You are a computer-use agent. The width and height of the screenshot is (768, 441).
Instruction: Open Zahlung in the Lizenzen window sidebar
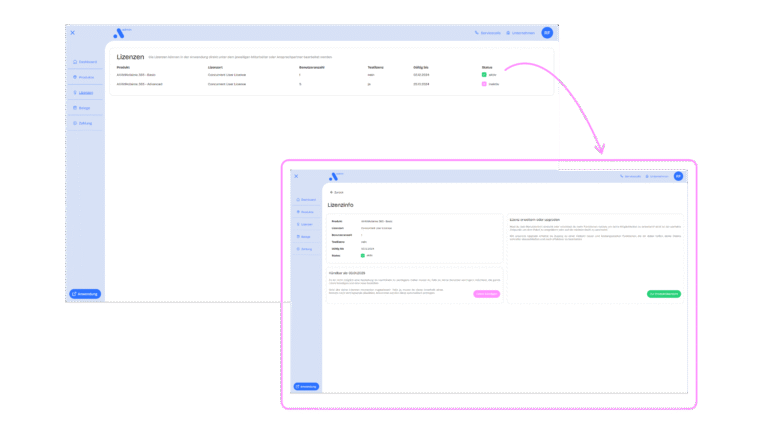pyautogui.click(x=85, y=123)
